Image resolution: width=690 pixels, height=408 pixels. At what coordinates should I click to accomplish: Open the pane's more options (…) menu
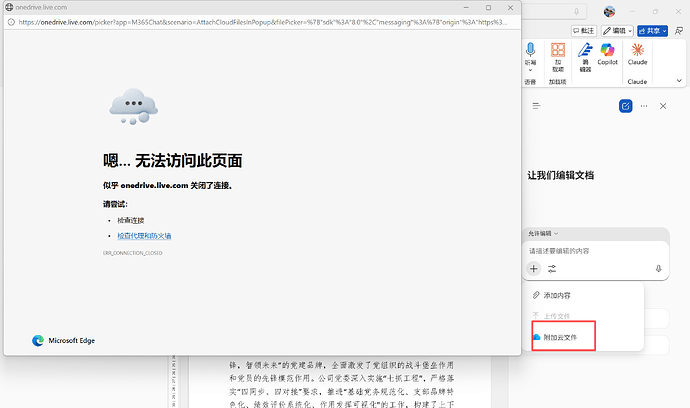[x=644, y=106]
